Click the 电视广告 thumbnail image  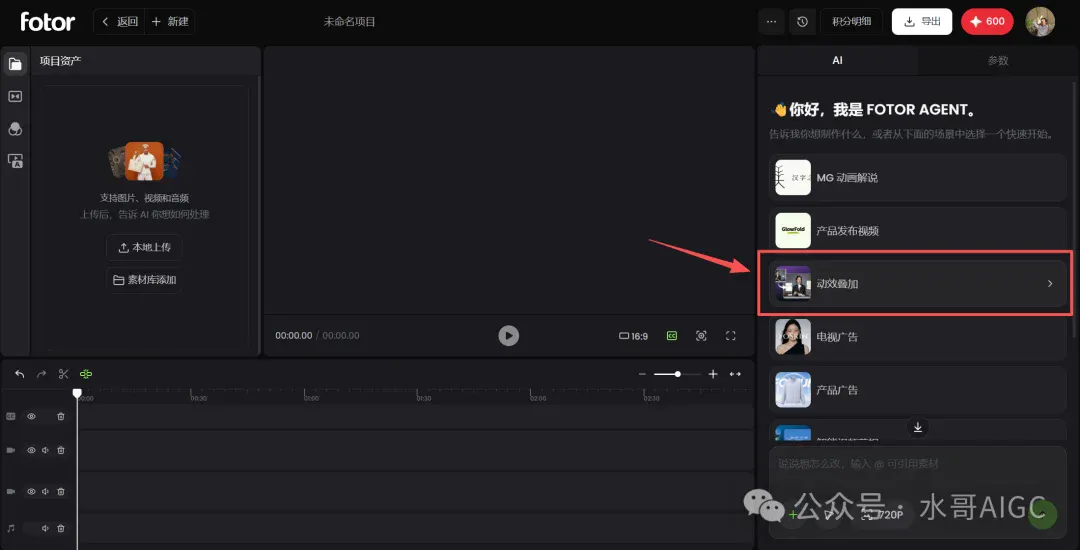click(793, 337)
